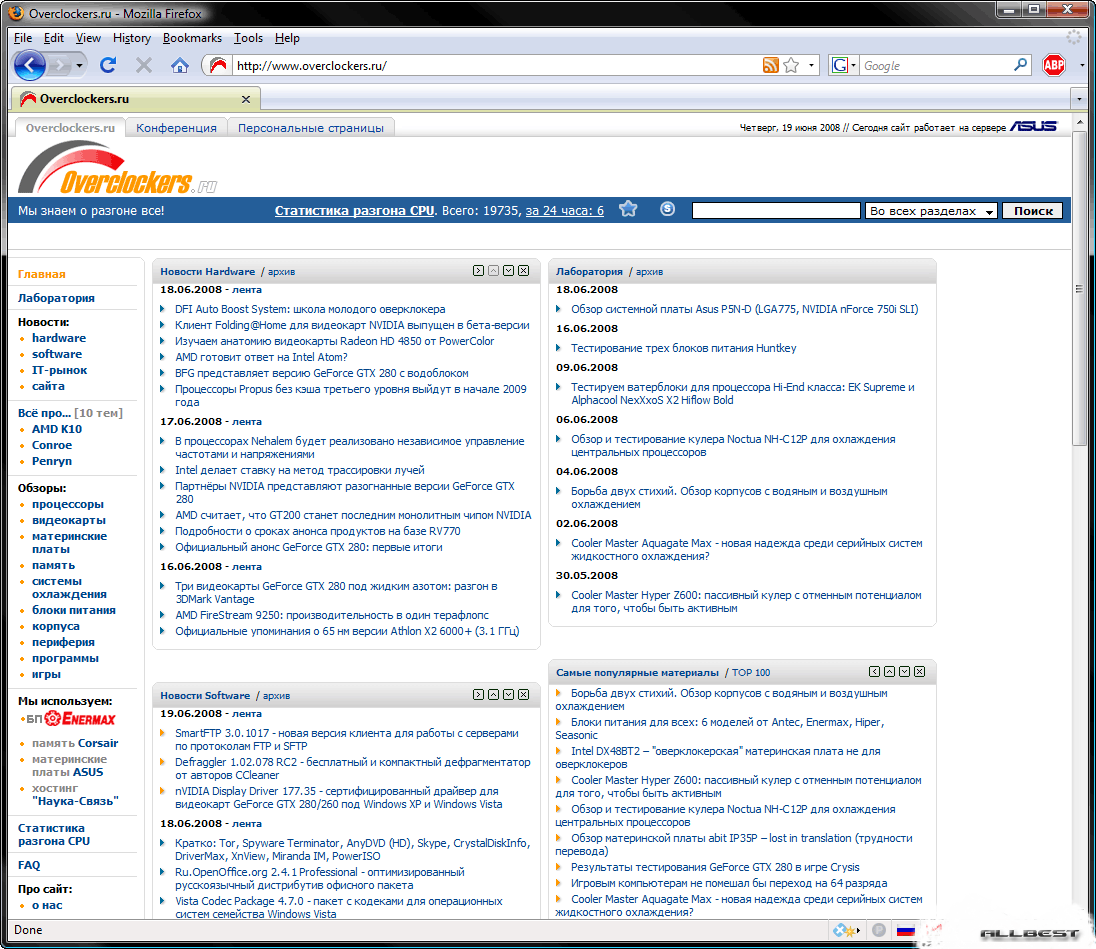This screenshot has height=949, width=1096.
Task: Click the blue star icon in site header bar
Action: point(628,209)
